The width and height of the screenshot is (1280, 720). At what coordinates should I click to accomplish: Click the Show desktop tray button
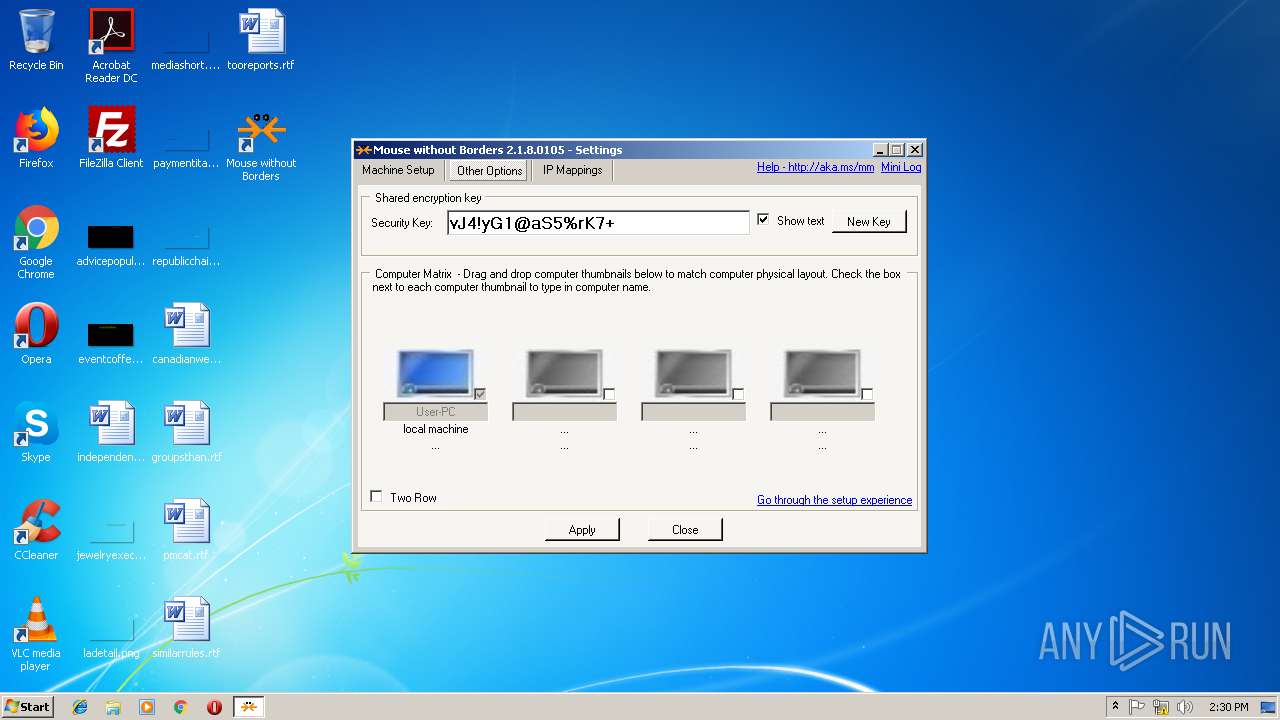click(1269, 707)
